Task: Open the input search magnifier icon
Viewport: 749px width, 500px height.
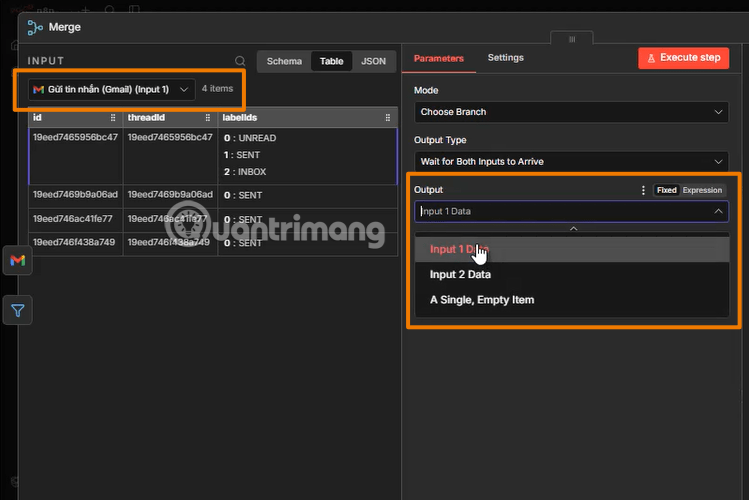Action: tap(240, 61)
